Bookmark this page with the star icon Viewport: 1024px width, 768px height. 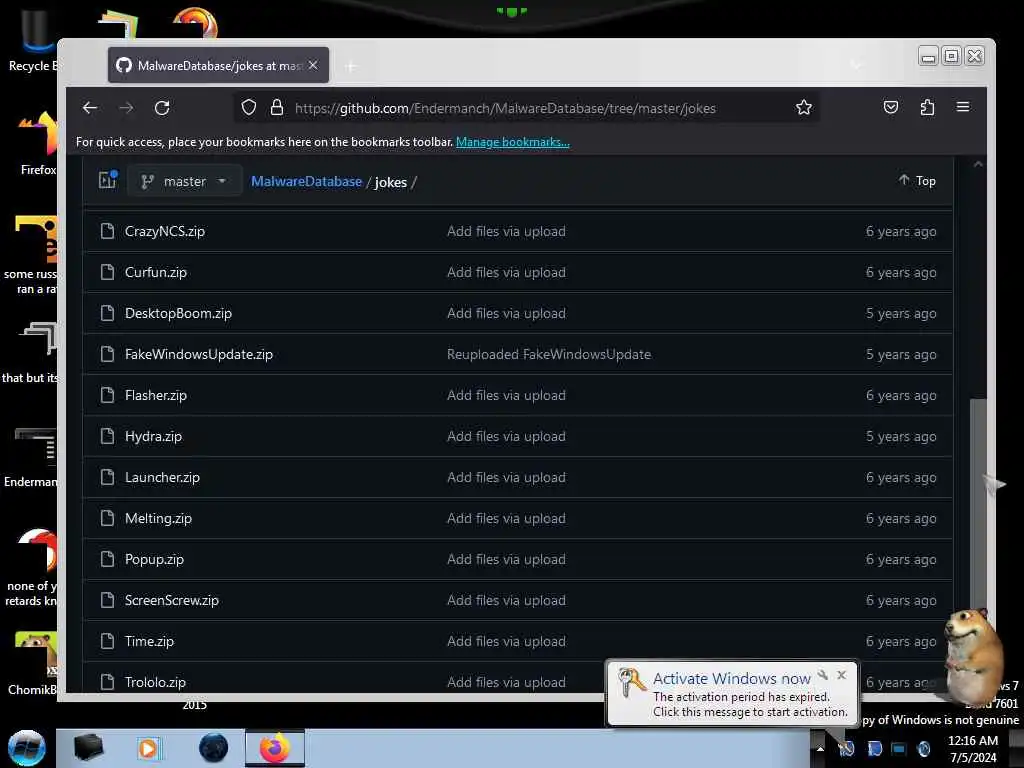pyautogui.click(x=804, y=107)
